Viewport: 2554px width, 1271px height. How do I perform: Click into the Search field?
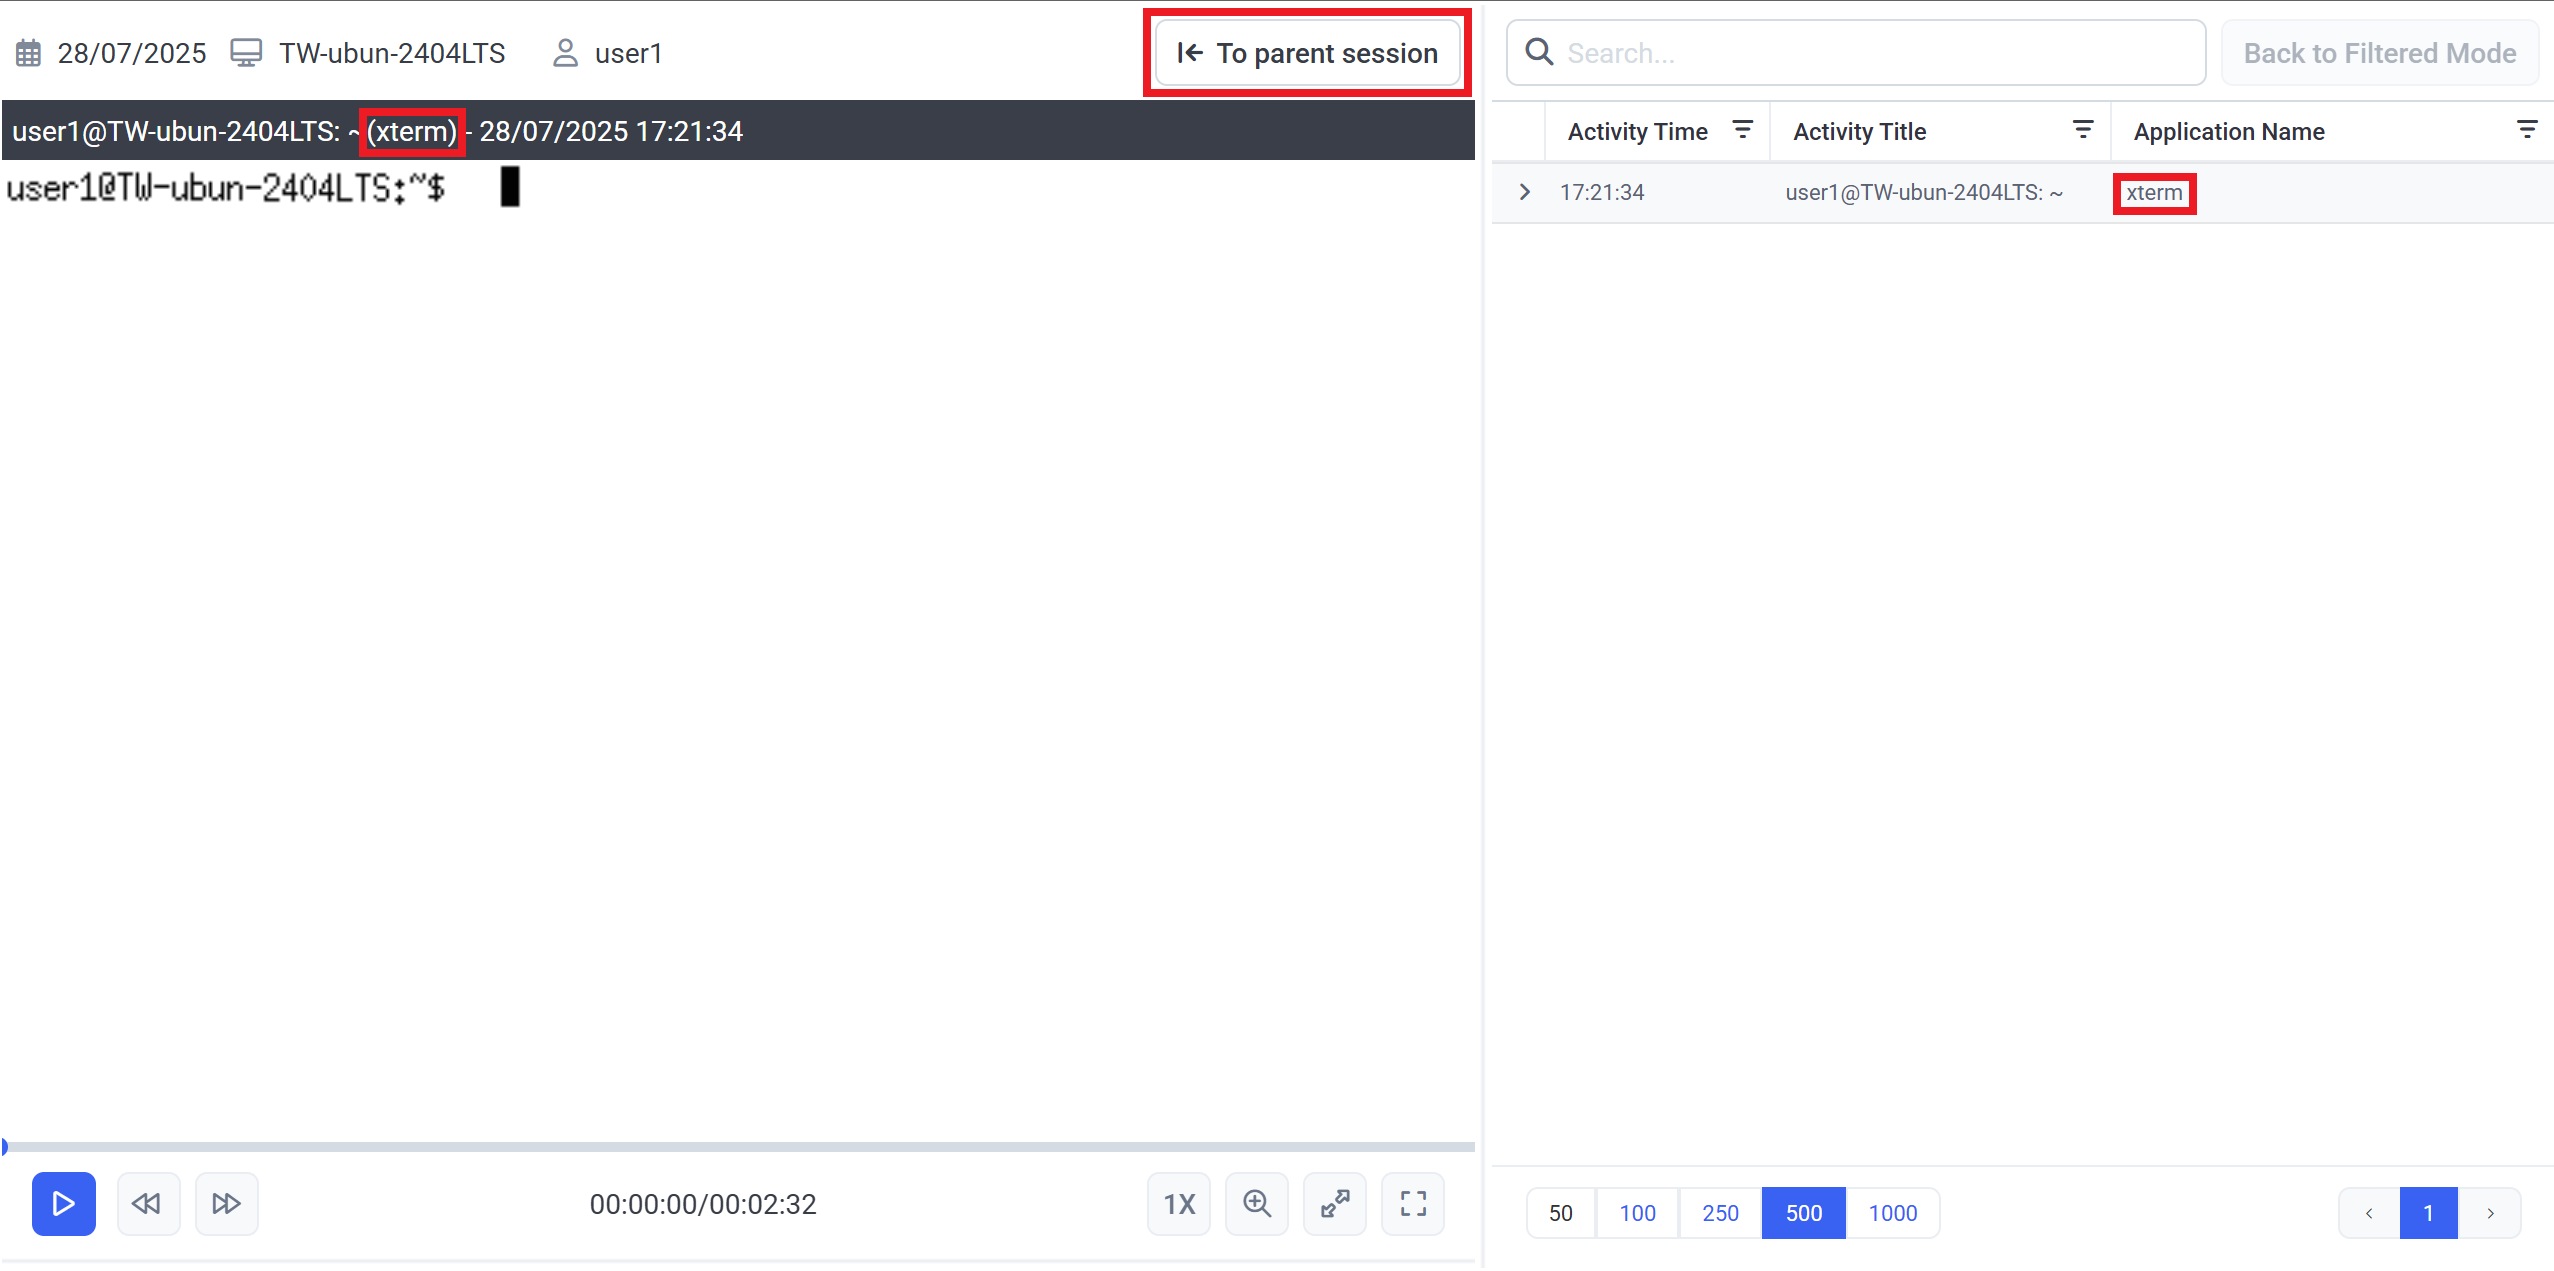click(x=1870, y=53)
